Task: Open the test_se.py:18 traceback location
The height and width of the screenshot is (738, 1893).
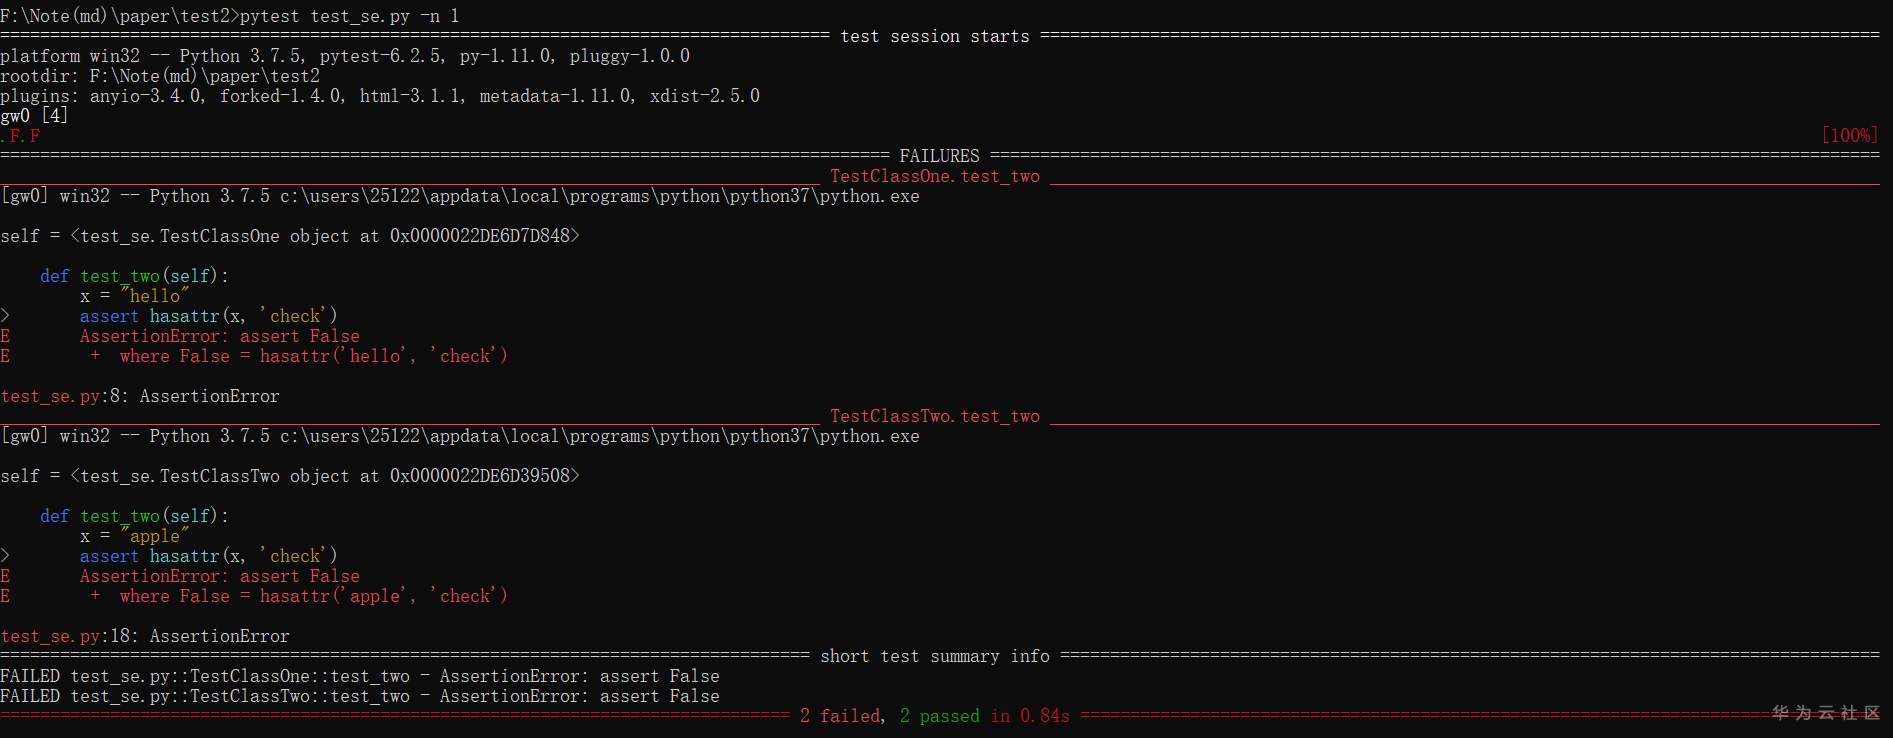Action: 69,636
